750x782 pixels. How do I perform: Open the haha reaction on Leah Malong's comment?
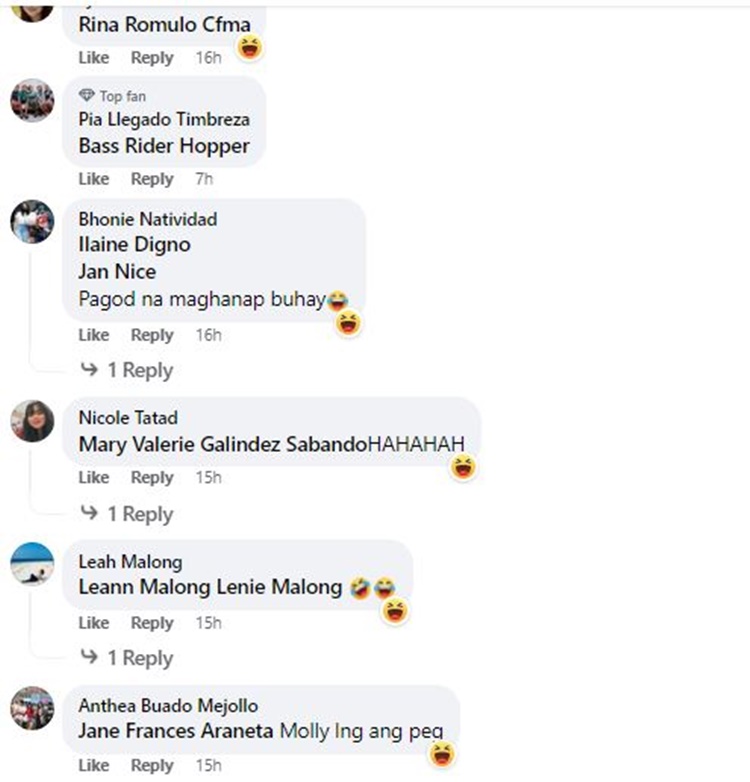click(395, 610)
